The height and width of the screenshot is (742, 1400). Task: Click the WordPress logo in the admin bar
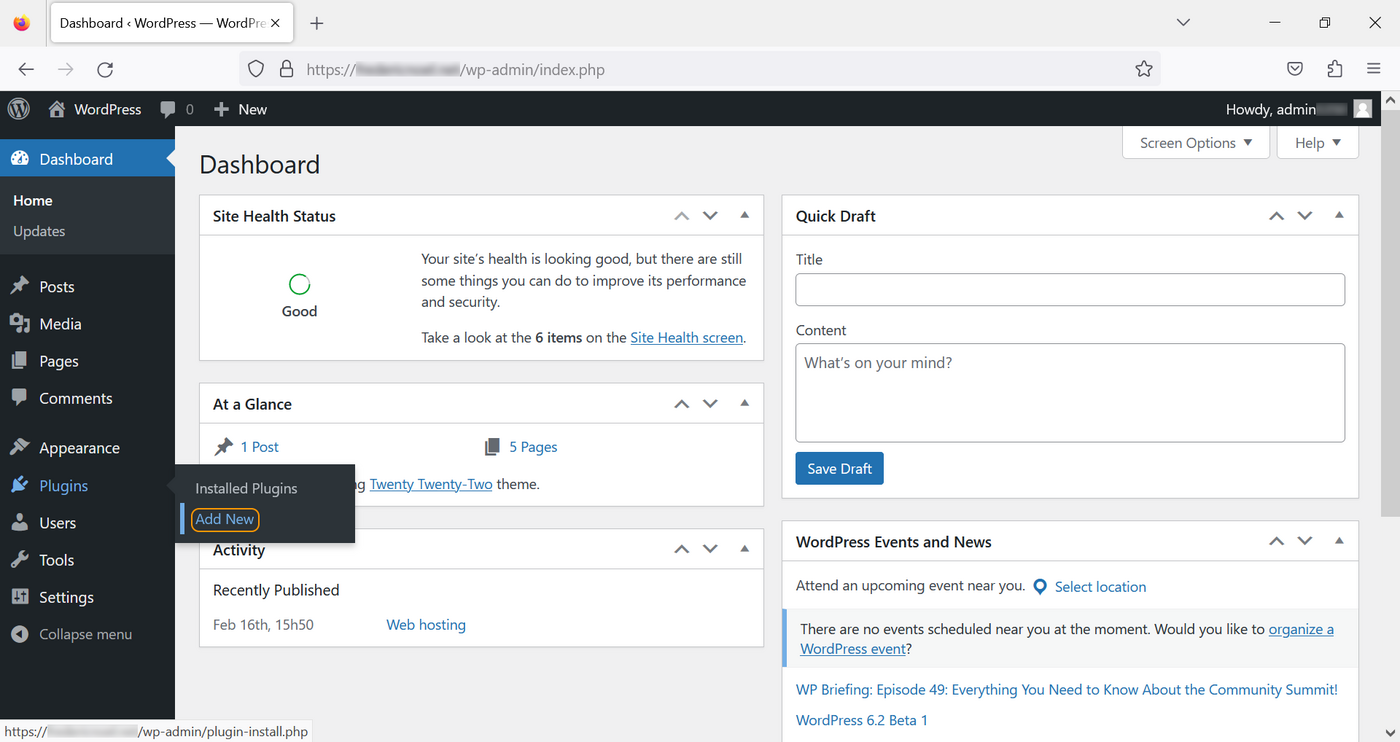point(18,109)
